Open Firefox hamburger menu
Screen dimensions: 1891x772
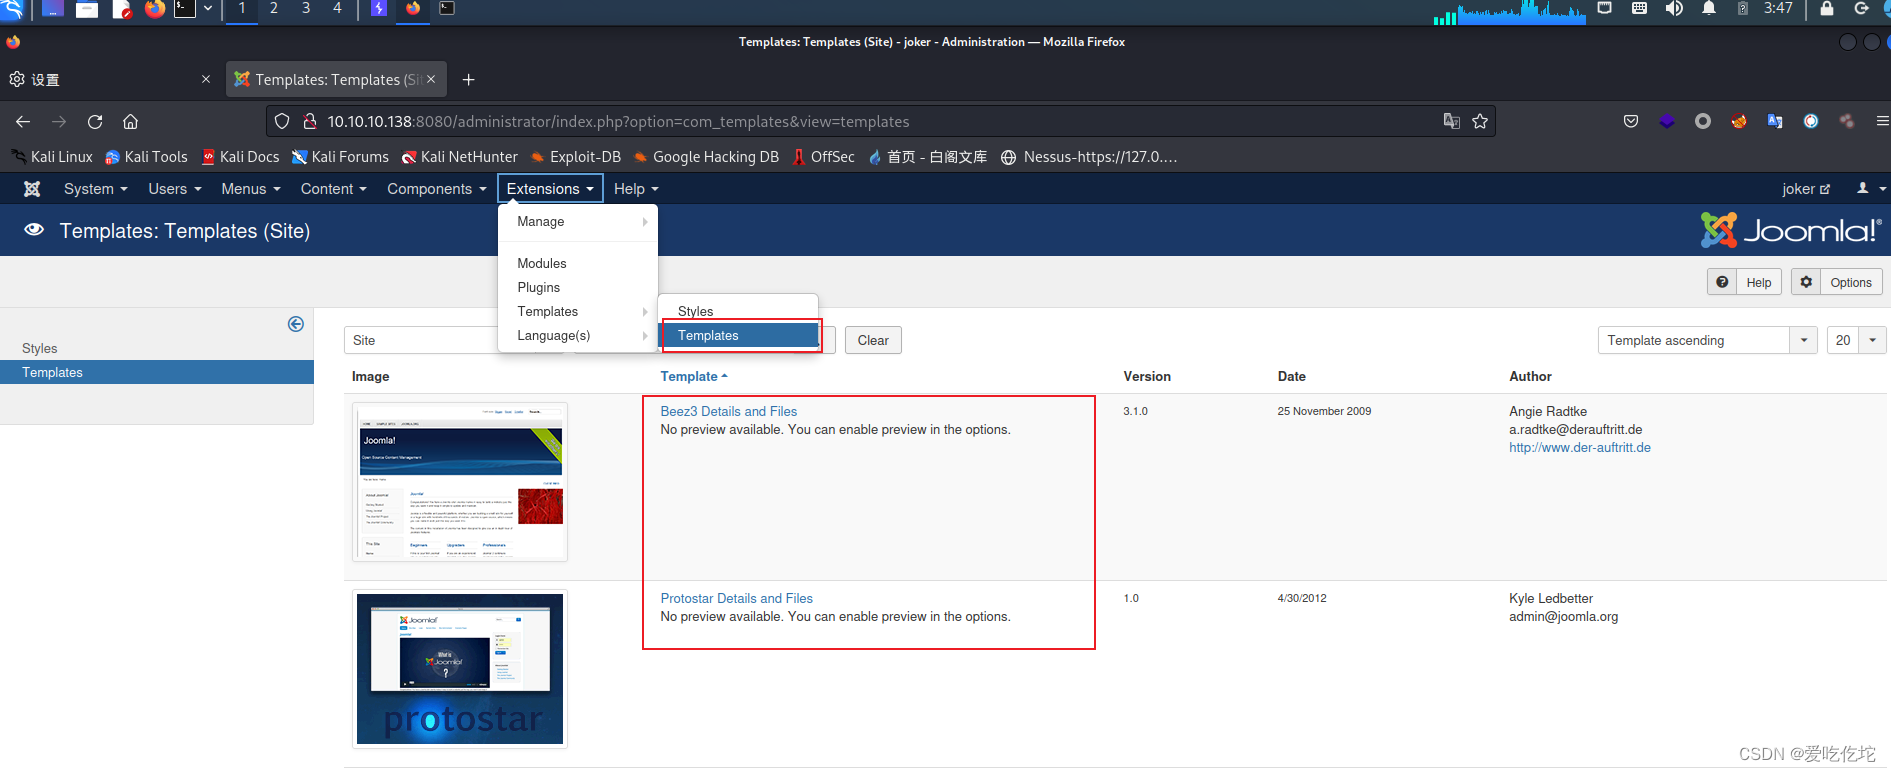1882,121
